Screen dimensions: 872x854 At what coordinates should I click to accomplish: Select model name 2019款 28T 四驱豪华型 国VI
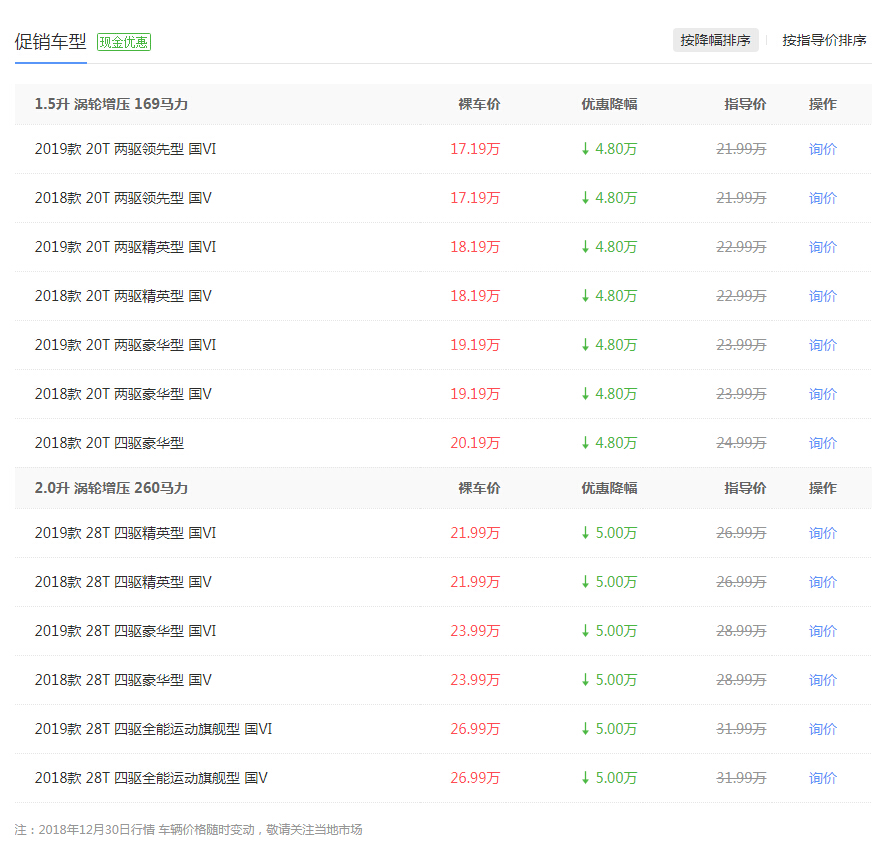coord(125,630)
